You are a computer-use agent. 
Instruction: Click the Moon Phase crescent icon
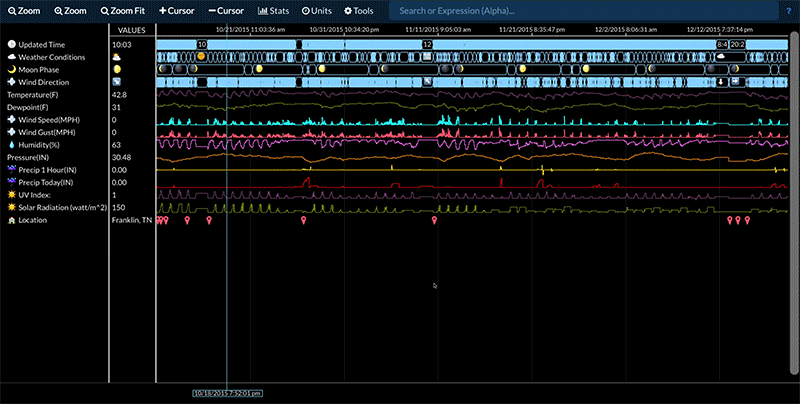[12, 69]
